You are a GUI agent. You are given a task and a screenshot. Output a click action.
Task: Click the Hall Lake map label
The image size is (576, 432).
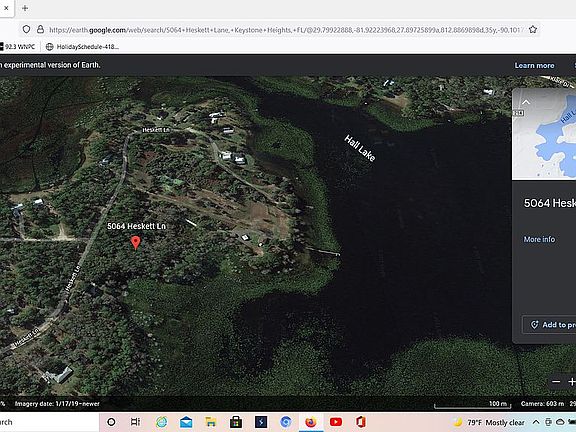coord(360,148)
